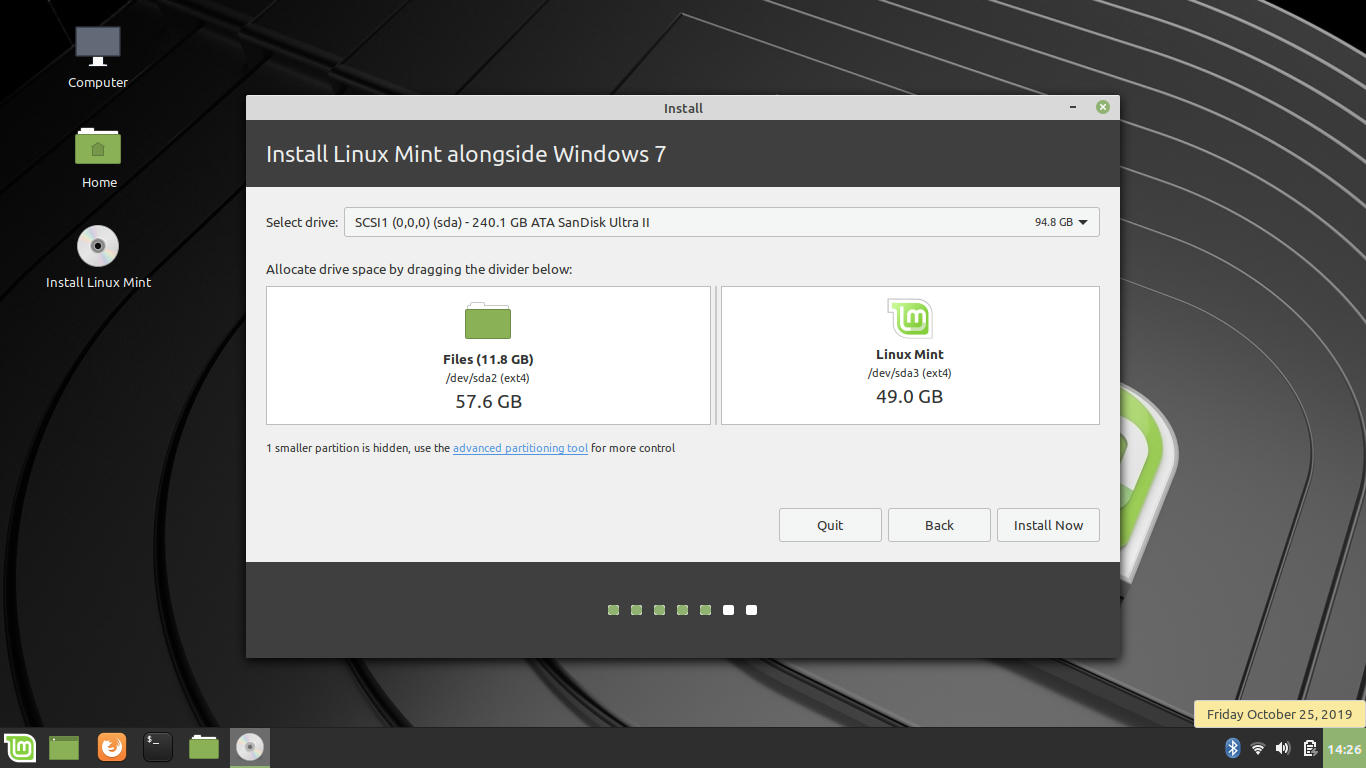The image size is (1366, 768).
Task: Click the Linux Mint partition name text
Action: tap(909, 354)
